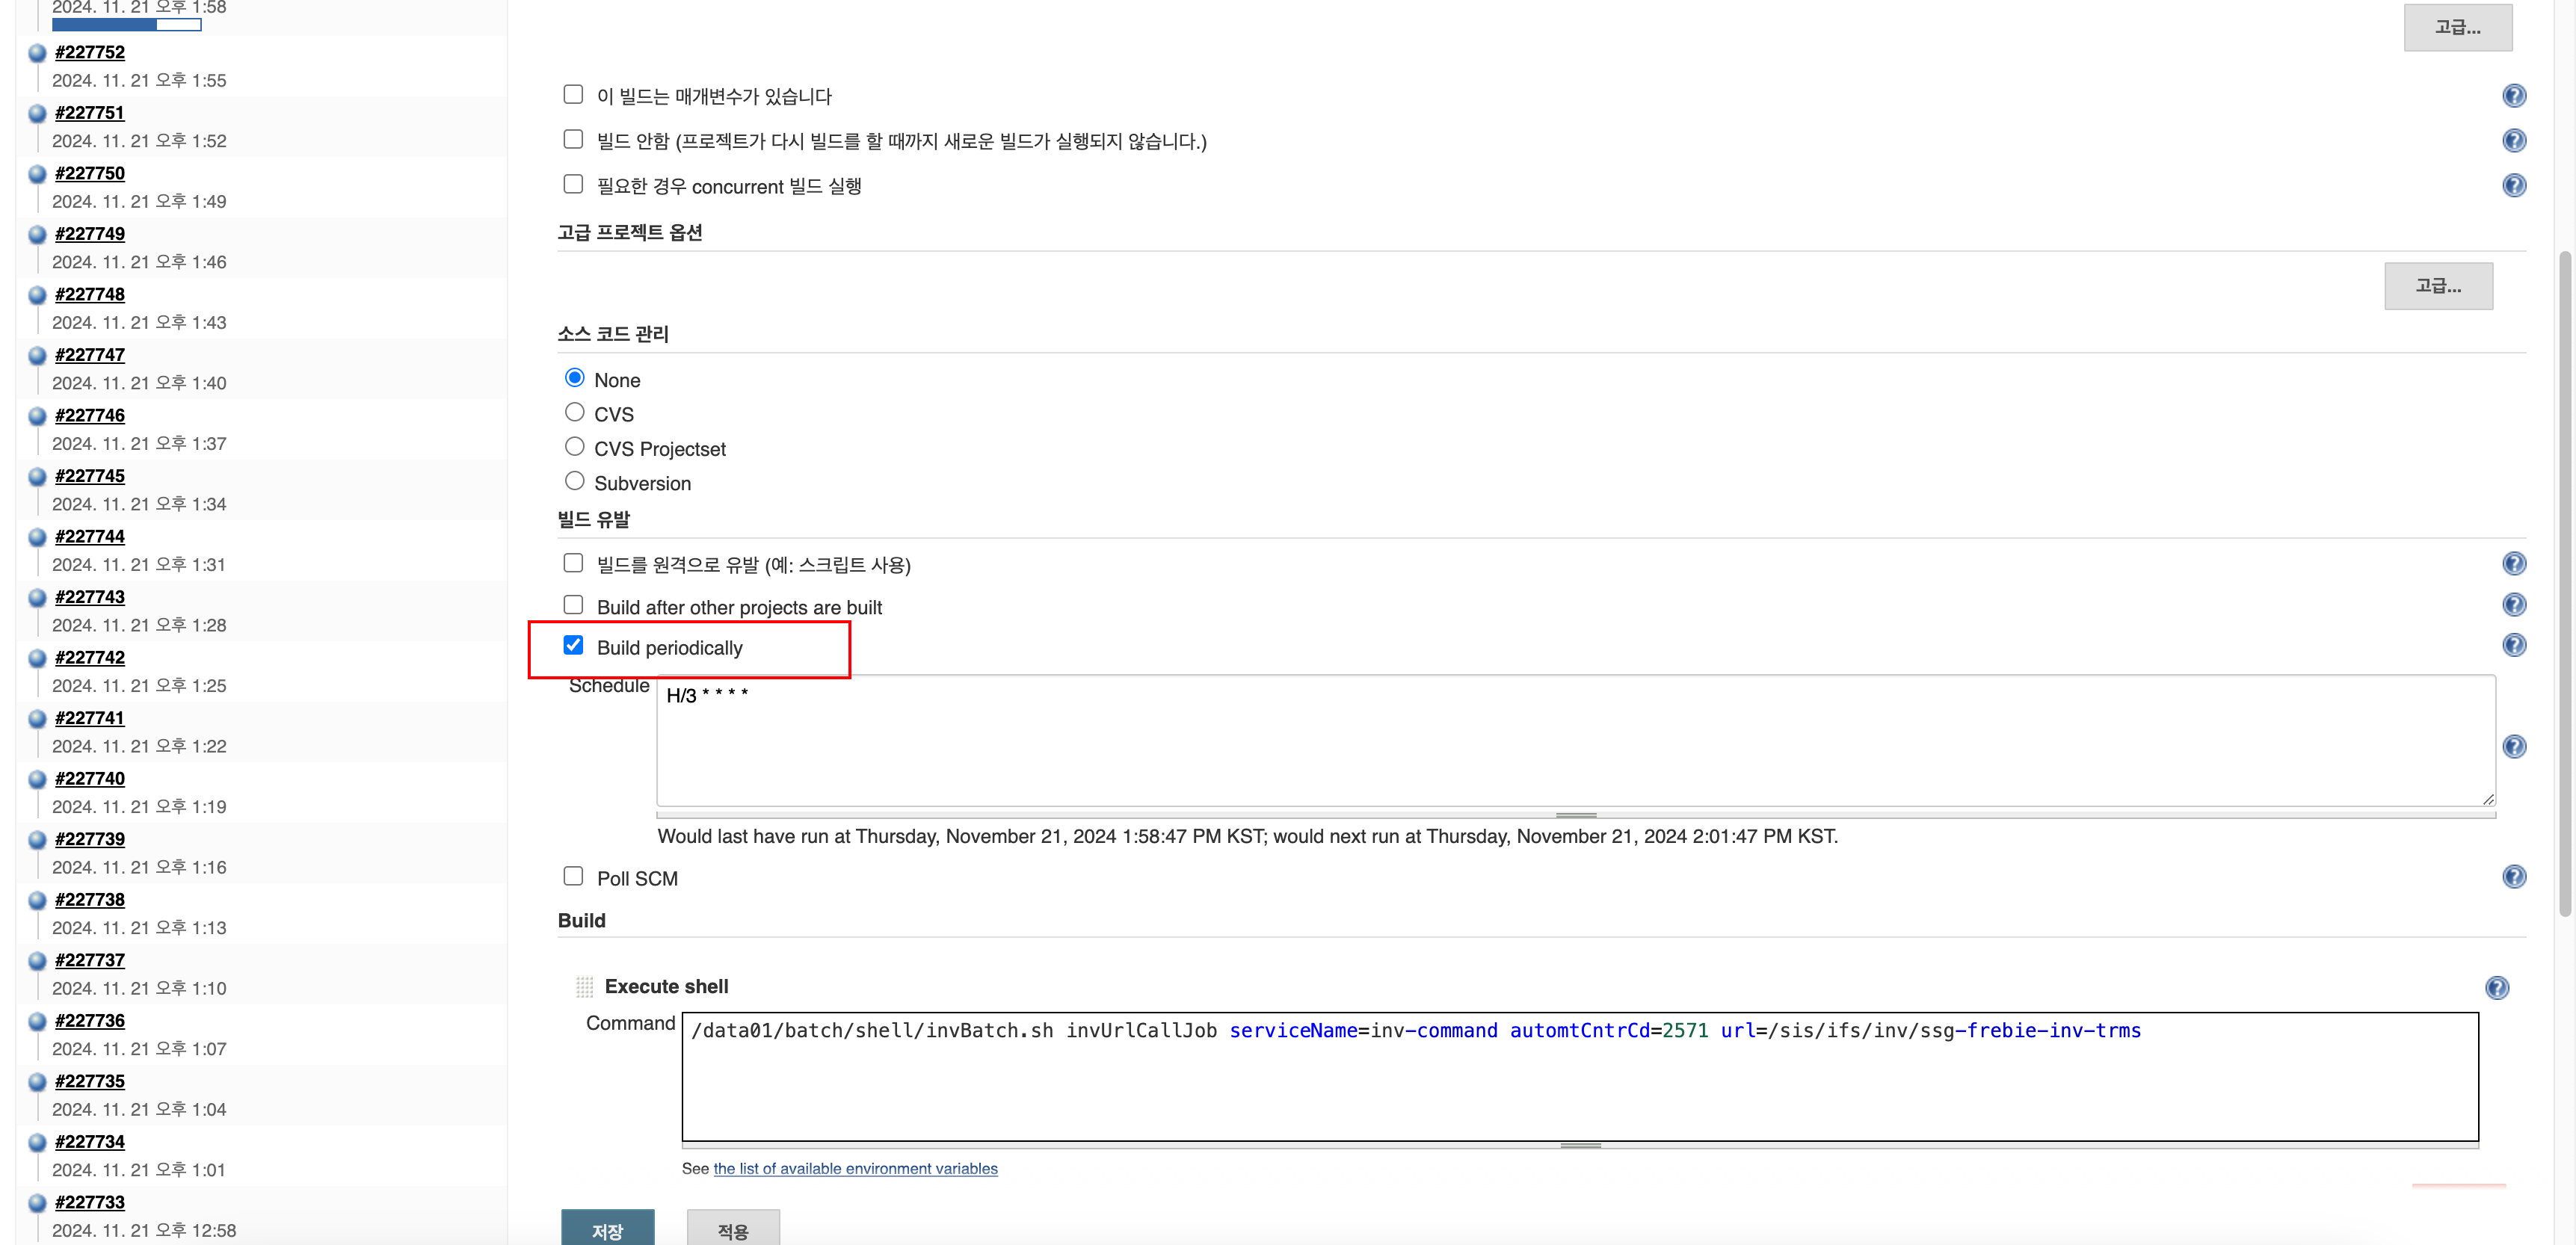This screenshot has height=1245, width=2576.
Task: Select CVS Projectset radio button
Action: (574, 447)
